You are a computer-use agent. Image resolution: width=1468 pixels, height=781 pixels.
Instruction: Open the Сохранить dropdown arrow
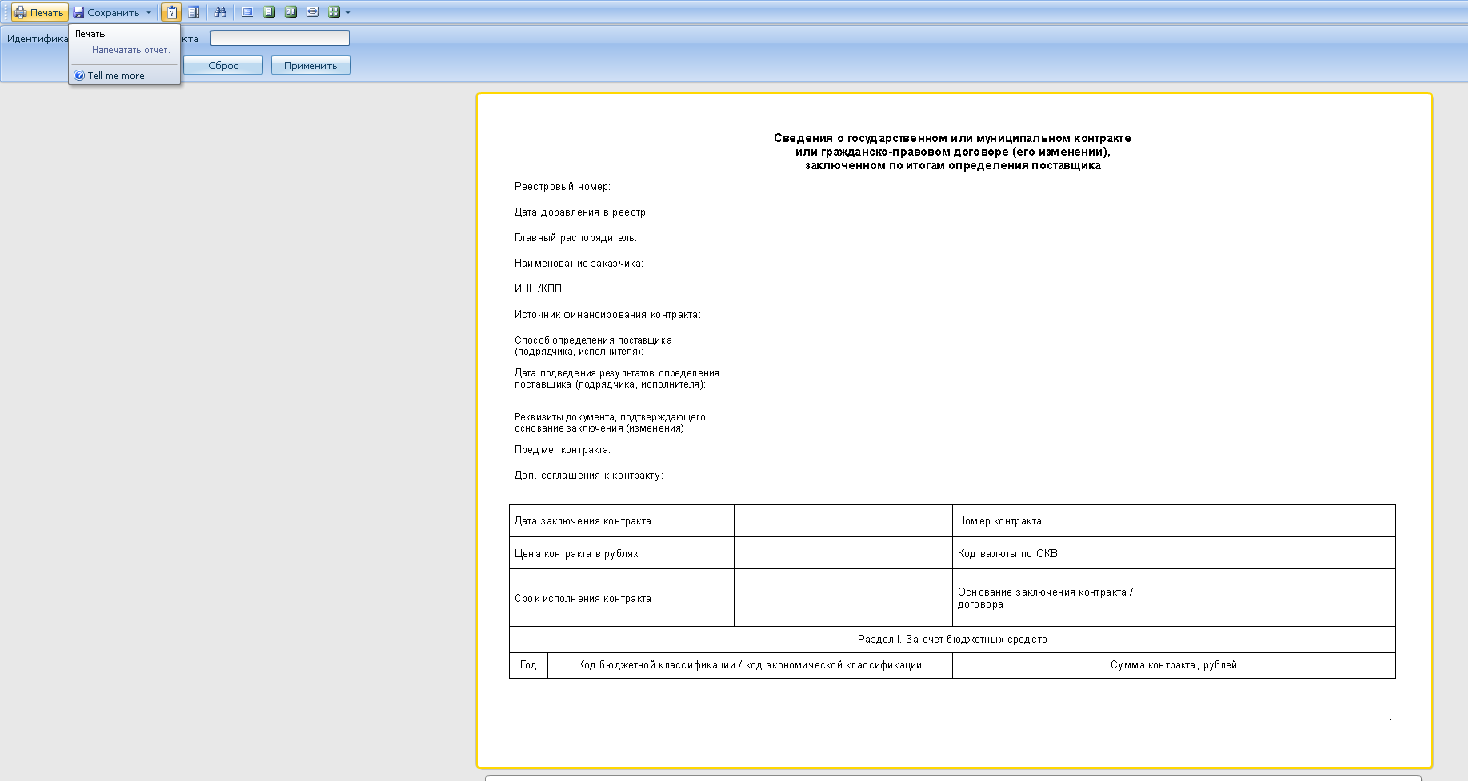point(149,12)
